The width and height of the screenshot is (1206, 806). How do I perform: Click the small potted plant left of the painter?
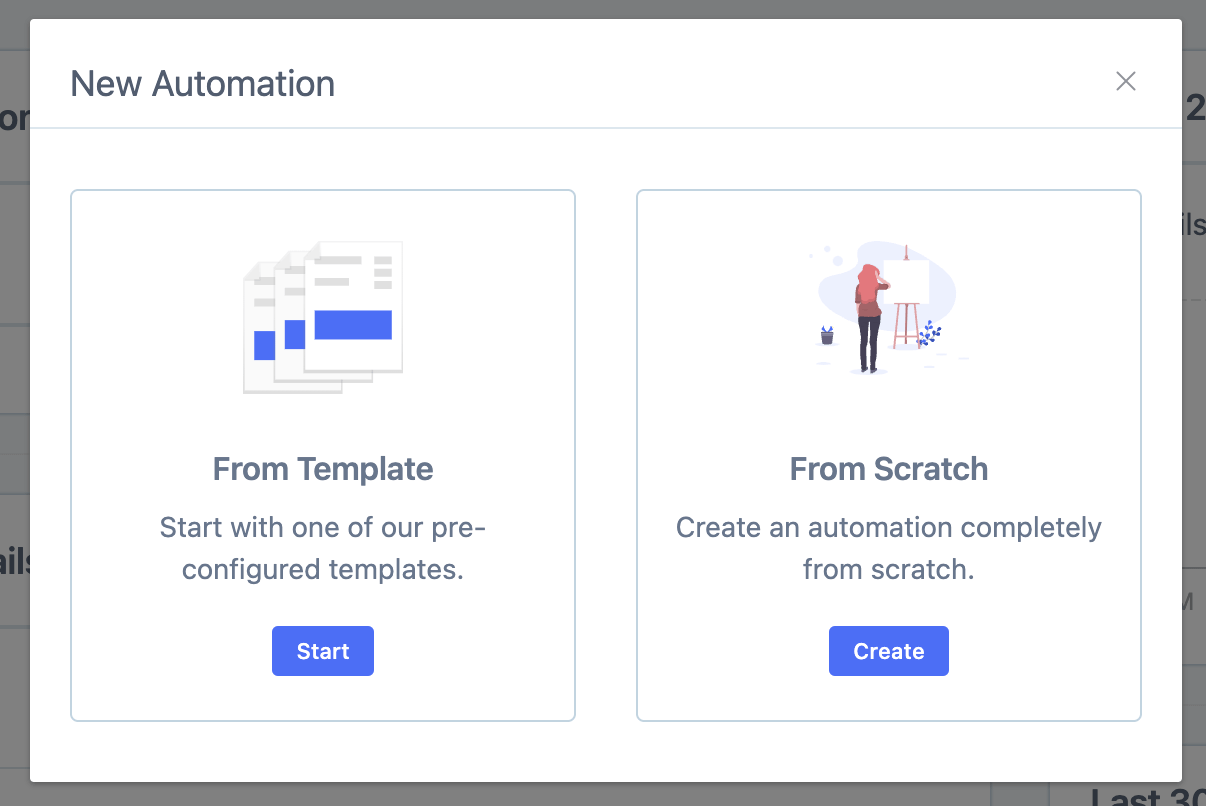tap(827, 336)
